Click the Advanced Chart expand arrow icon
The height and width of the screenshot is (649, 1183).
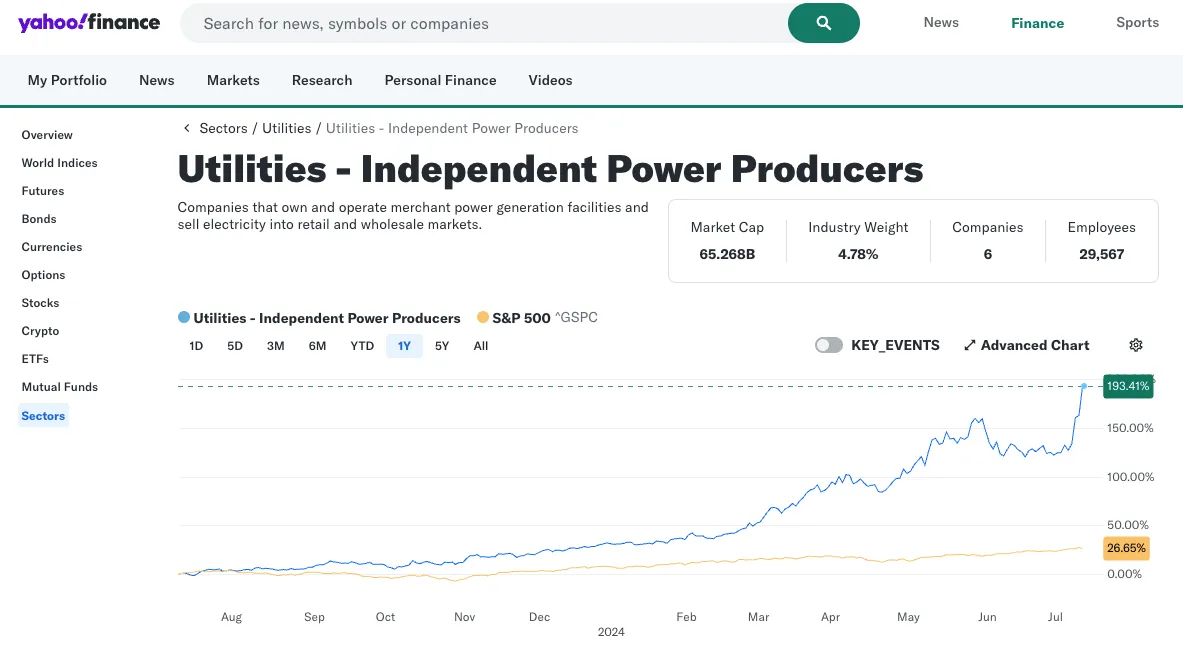(969, 346)
